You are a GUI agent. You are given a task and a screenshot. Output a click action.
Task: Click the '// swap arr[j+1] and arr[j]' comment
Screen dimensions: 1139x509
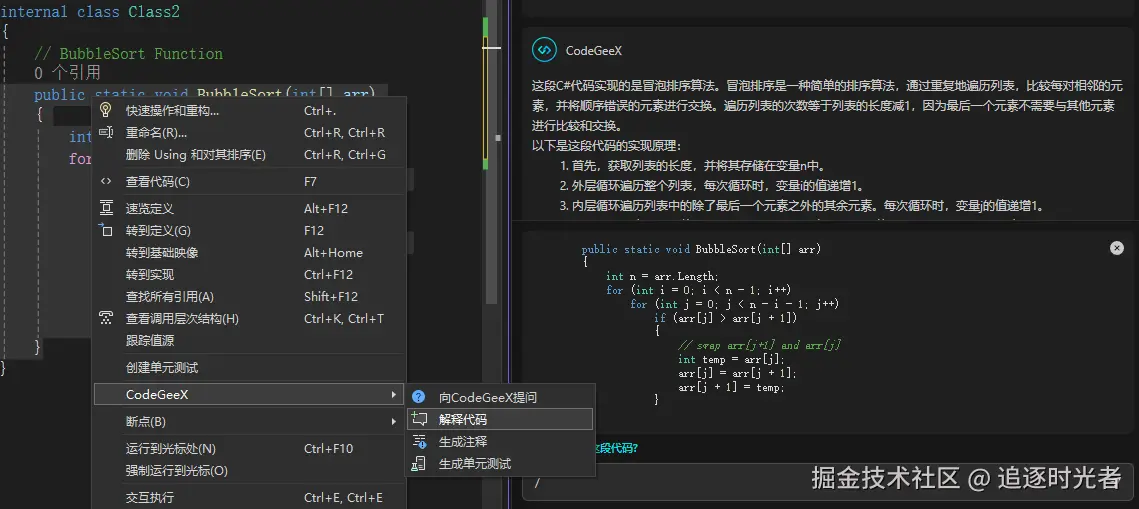click(759, 346)
